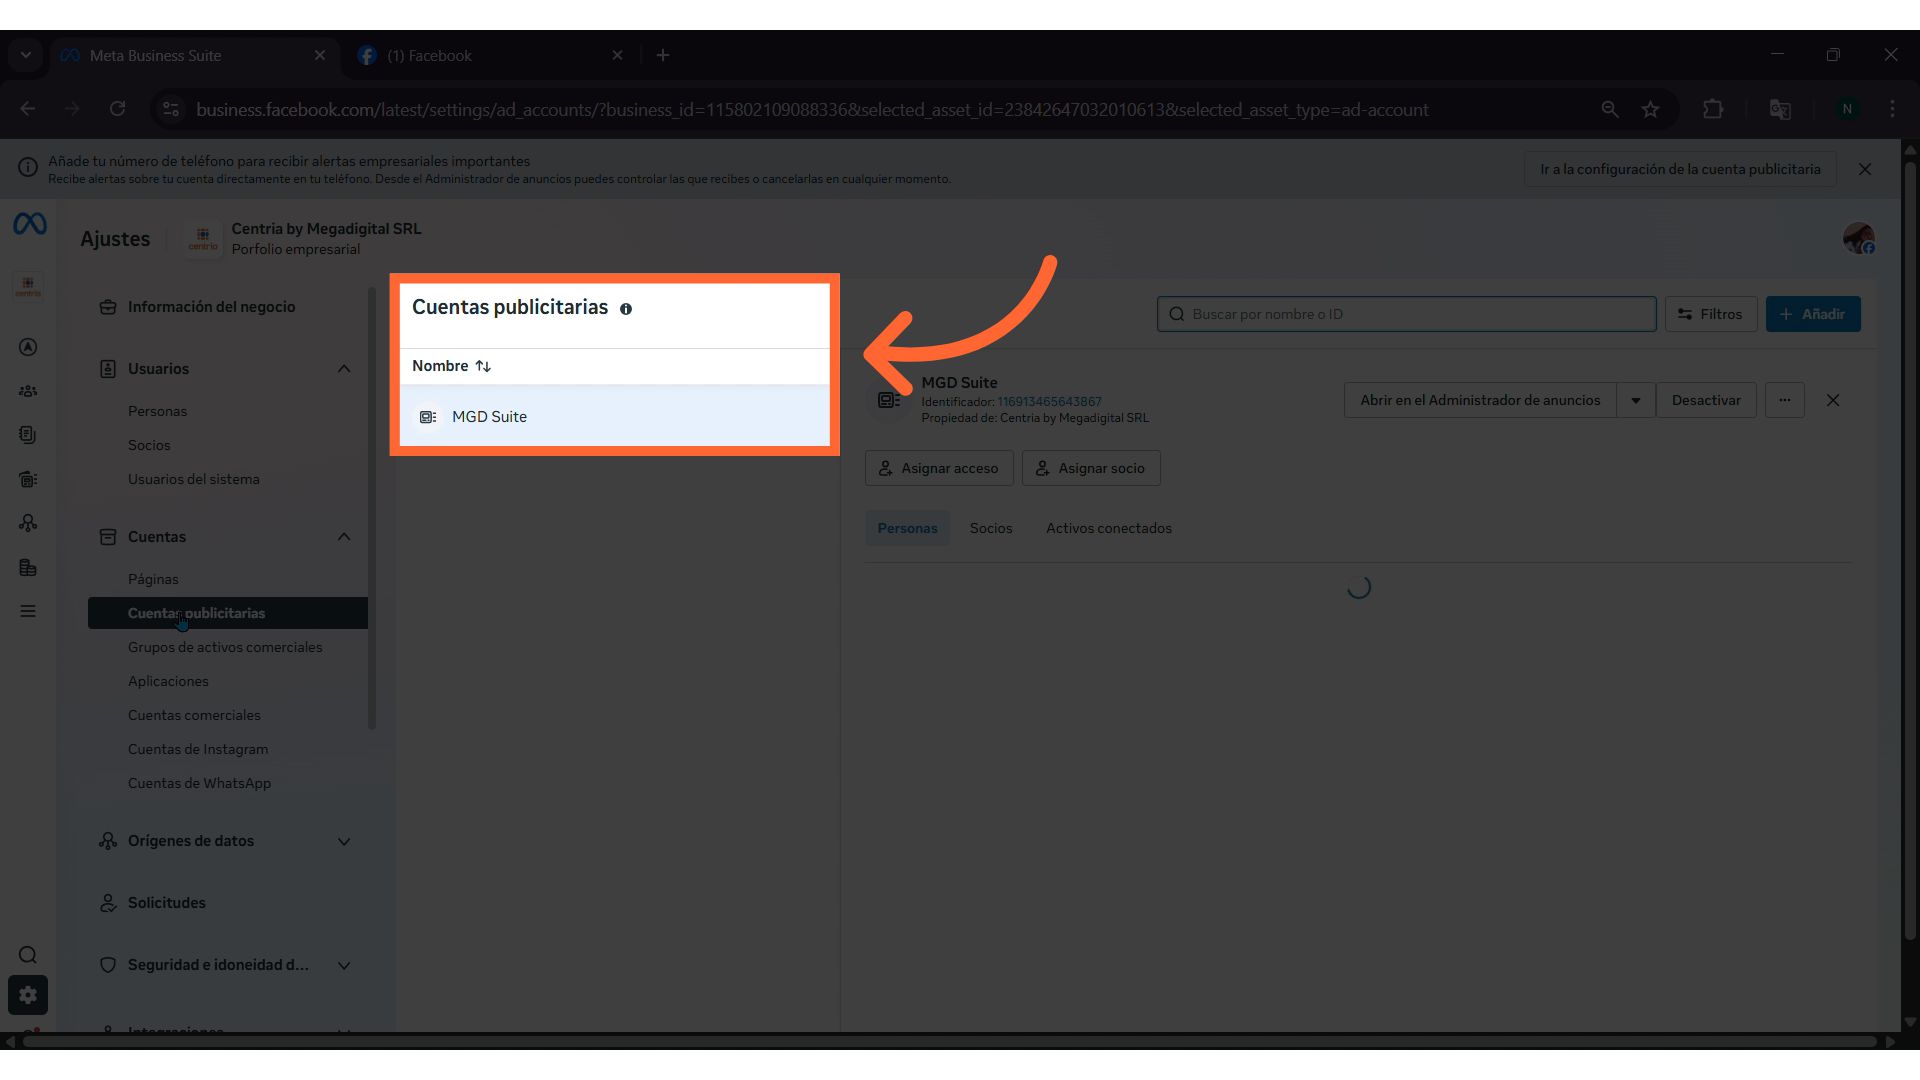The image size is (1920, 1080).
Task: Open the buildings icon in left rail
Action: point(28,567)
